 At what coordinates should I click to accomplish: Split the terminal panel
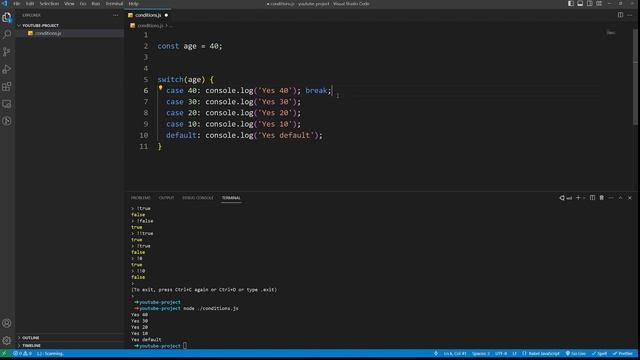[592, 198]
